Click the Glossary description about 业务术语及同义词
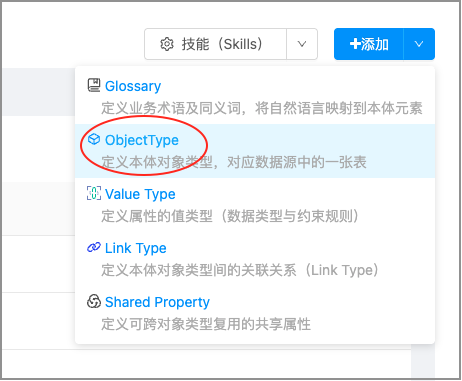Screen dimensions: 462x381 pos(262,108)
